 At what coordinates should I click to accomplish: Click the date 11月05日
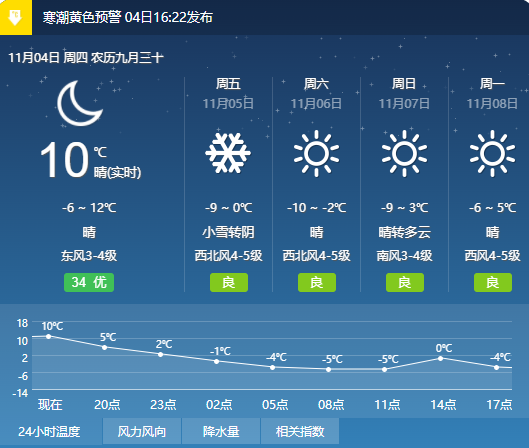228,104
